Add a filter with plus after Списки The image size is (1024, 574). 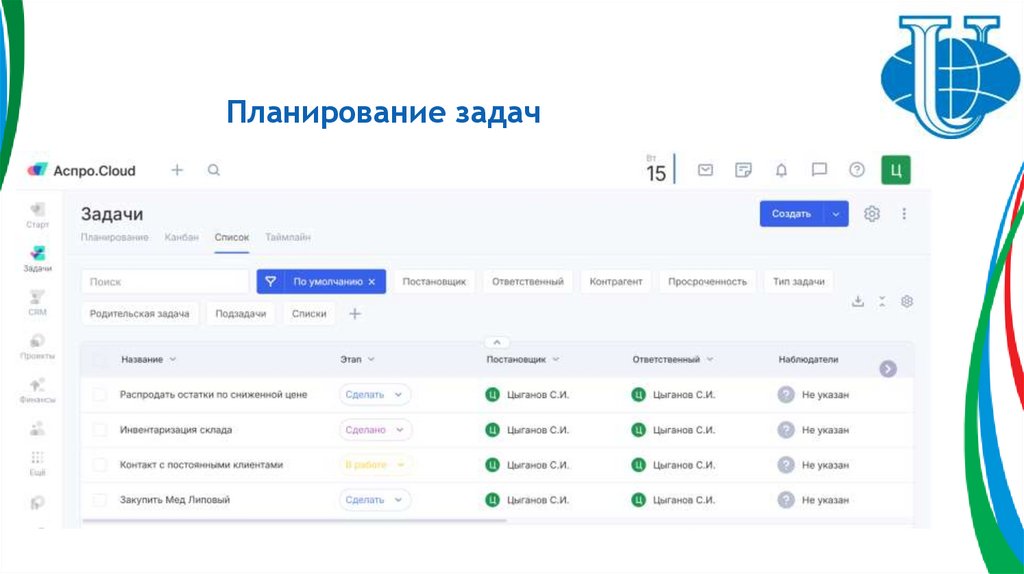355,314
